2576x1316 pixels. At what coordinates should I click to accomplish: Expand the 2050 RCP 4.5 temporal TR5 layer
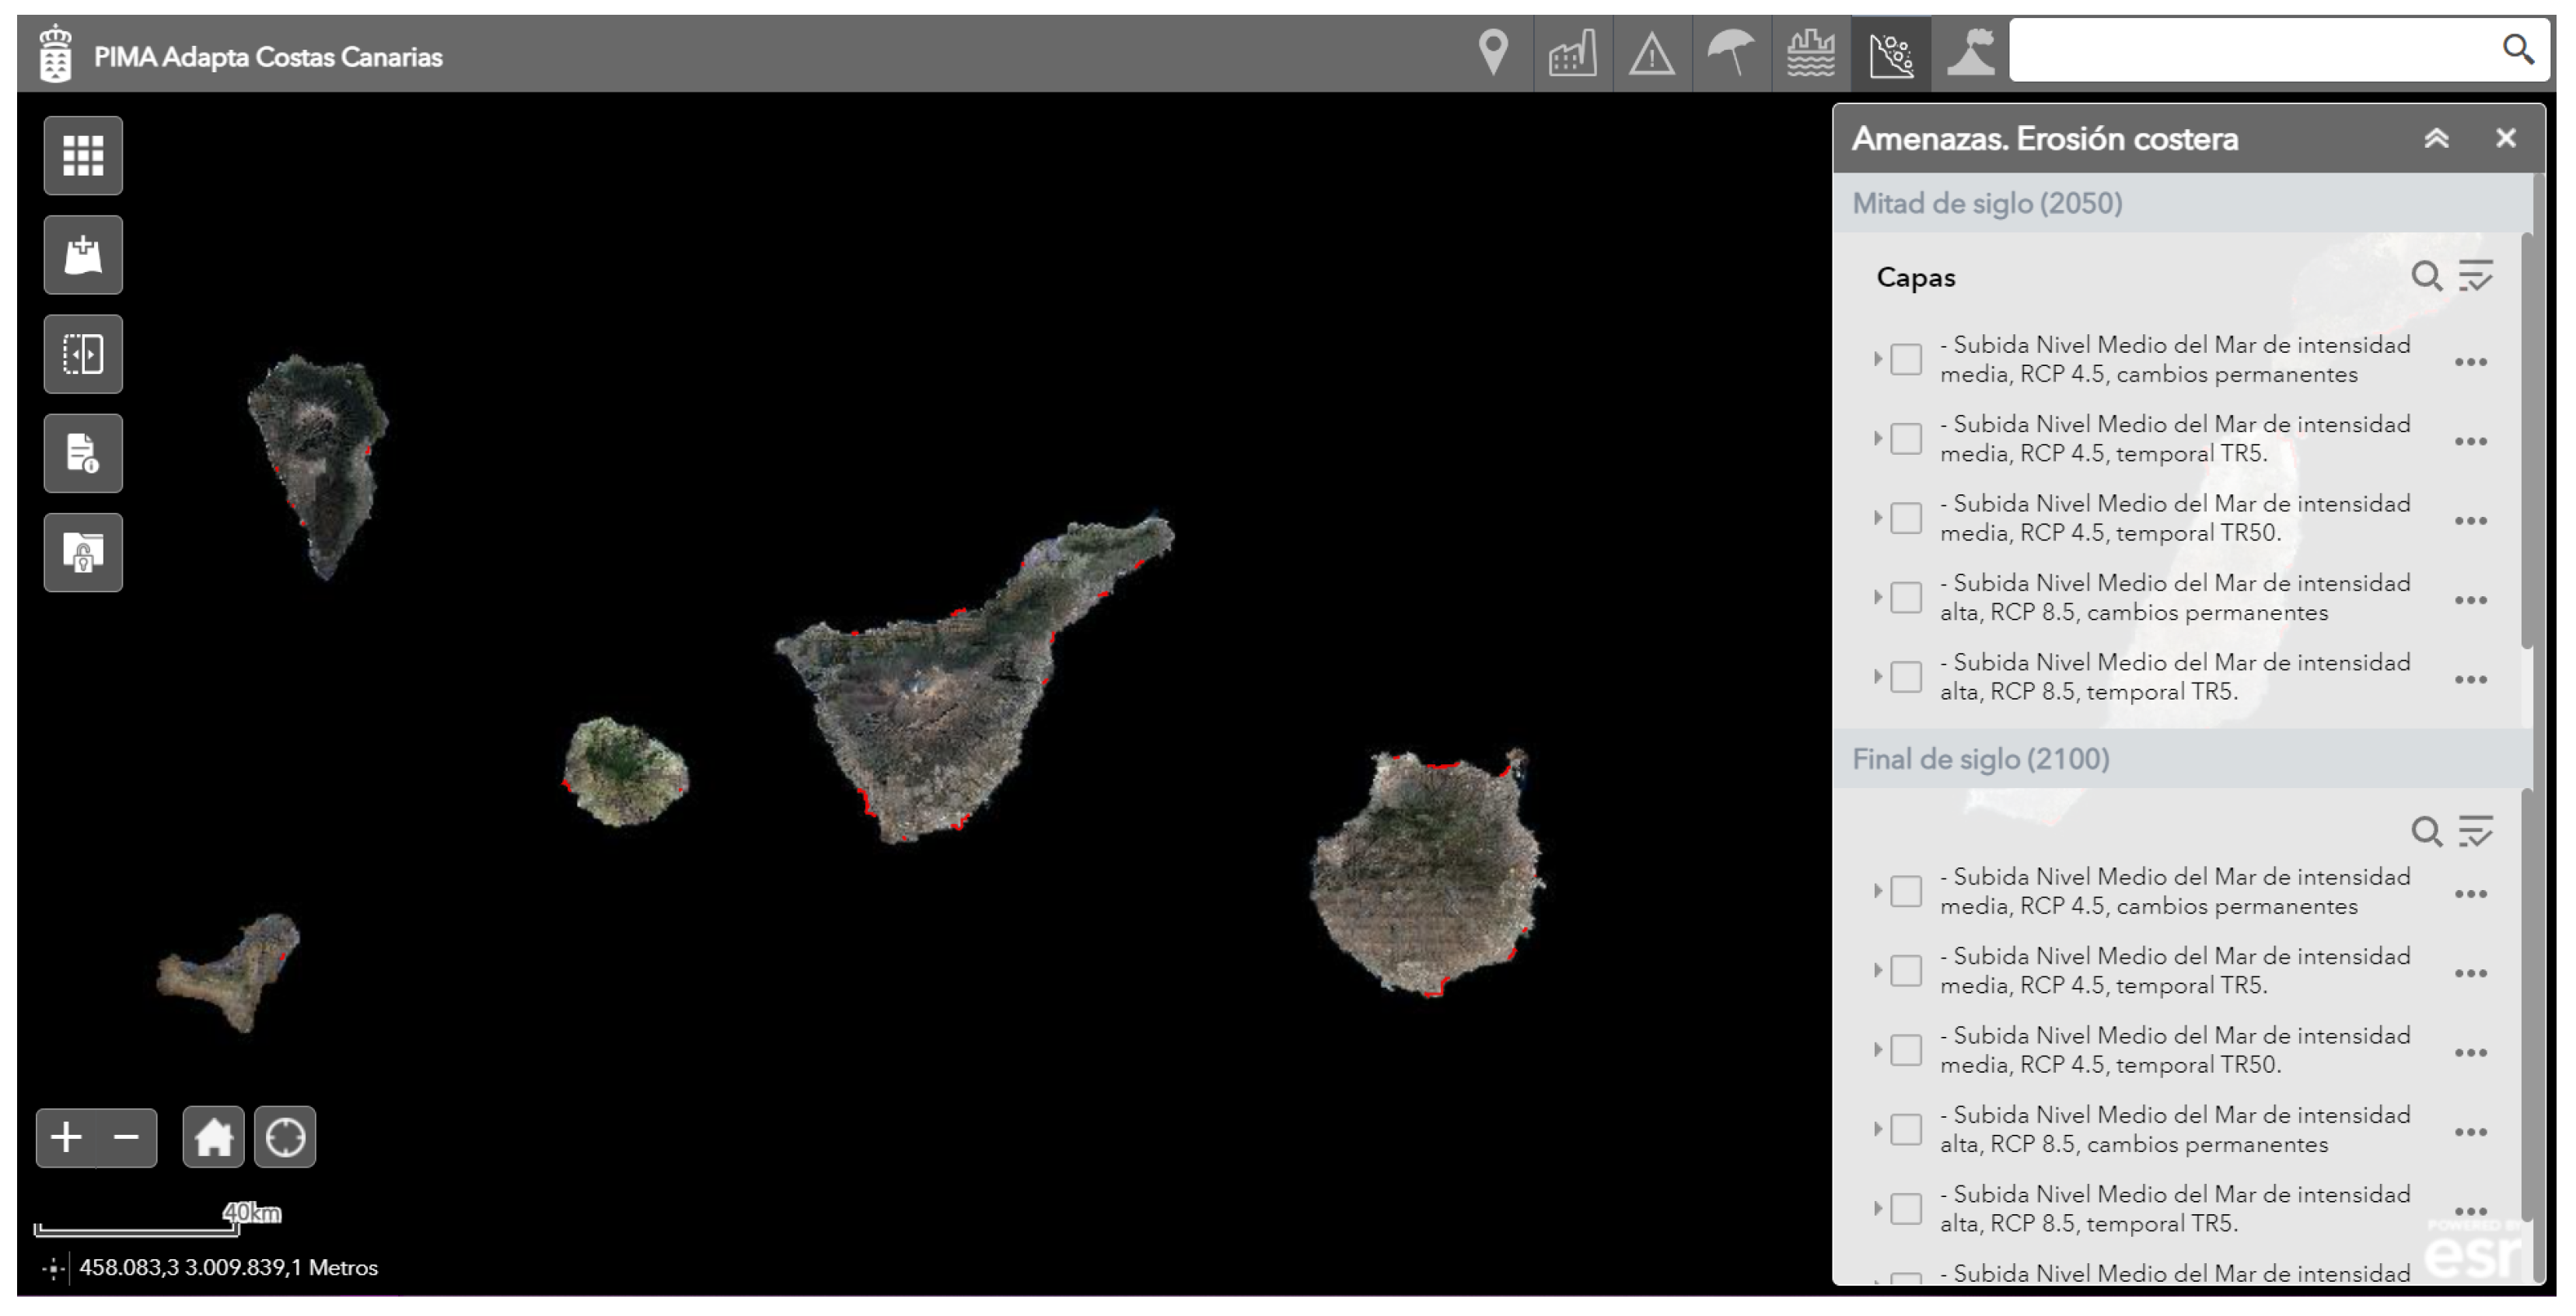1877,438
